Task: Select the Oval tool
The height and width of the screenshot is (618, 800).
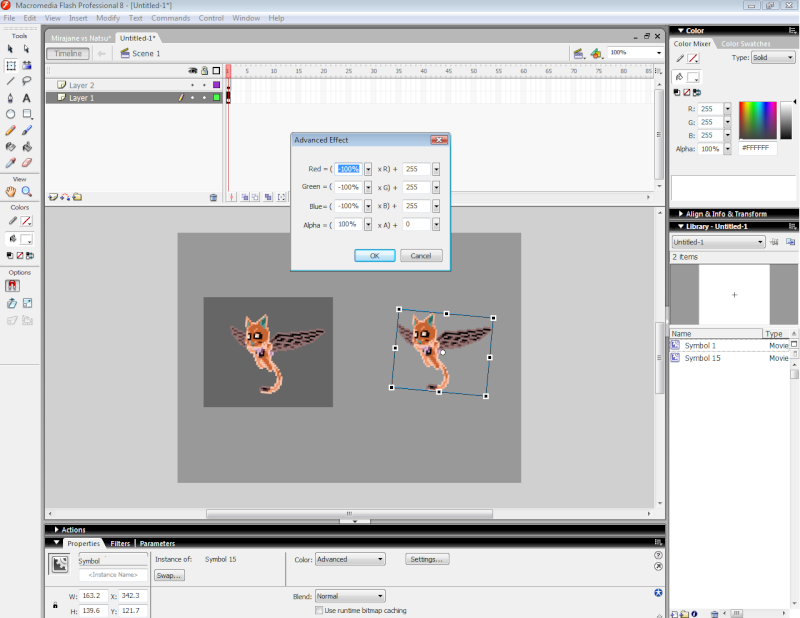Action: [11, 114]
